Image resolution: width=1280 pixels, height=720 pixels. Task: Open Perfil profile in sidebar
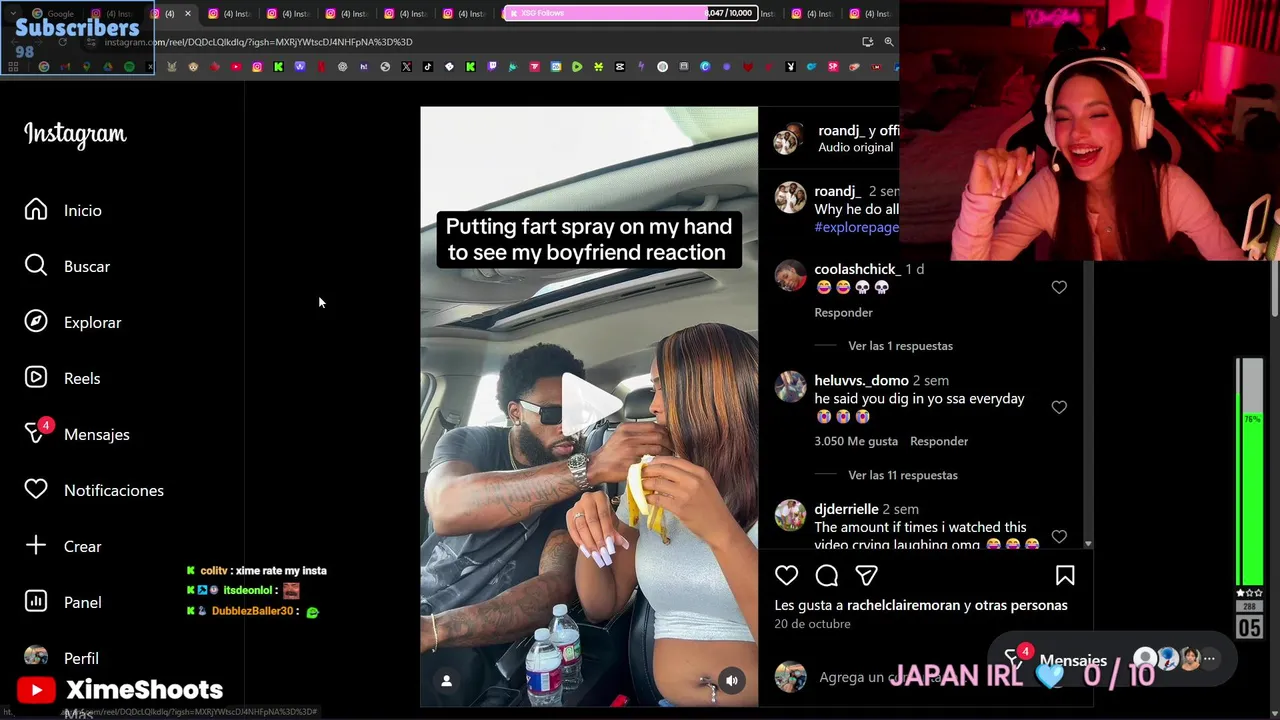tap(62, 658)
